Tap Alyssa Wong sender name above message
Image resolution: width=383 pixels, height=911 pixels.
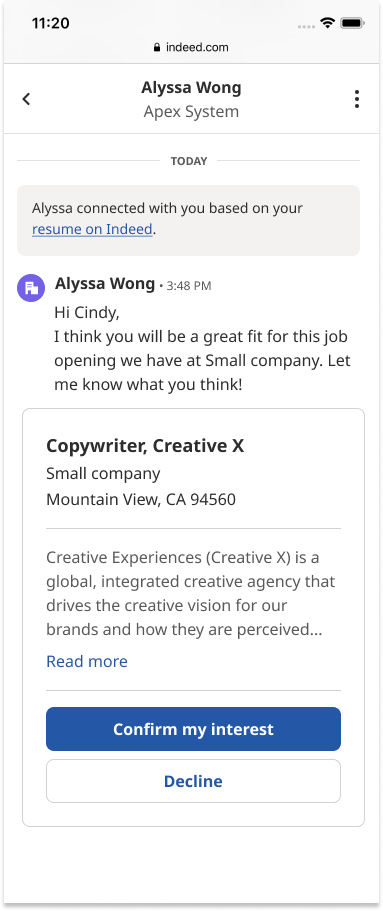click(x=105, y=284)
